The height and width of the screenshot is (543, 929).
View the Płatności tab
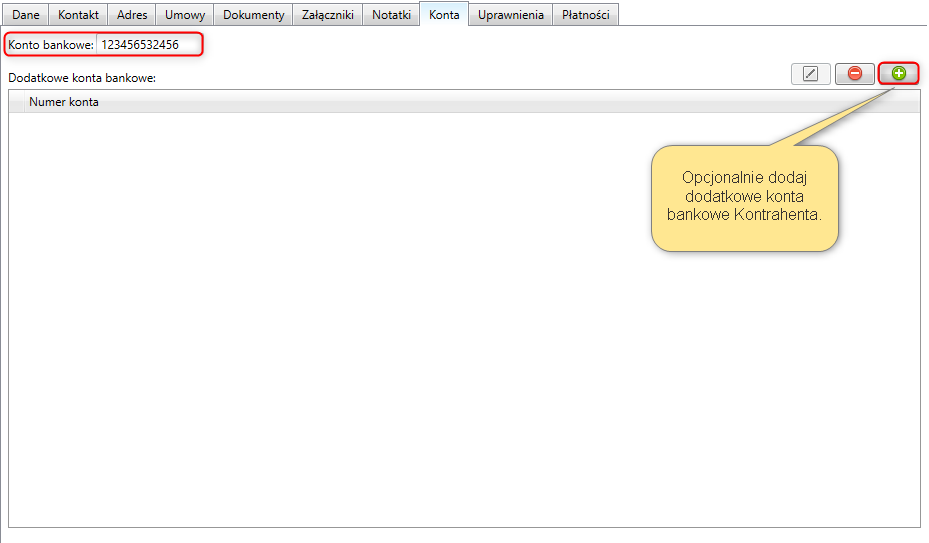(x=586, y=15)
